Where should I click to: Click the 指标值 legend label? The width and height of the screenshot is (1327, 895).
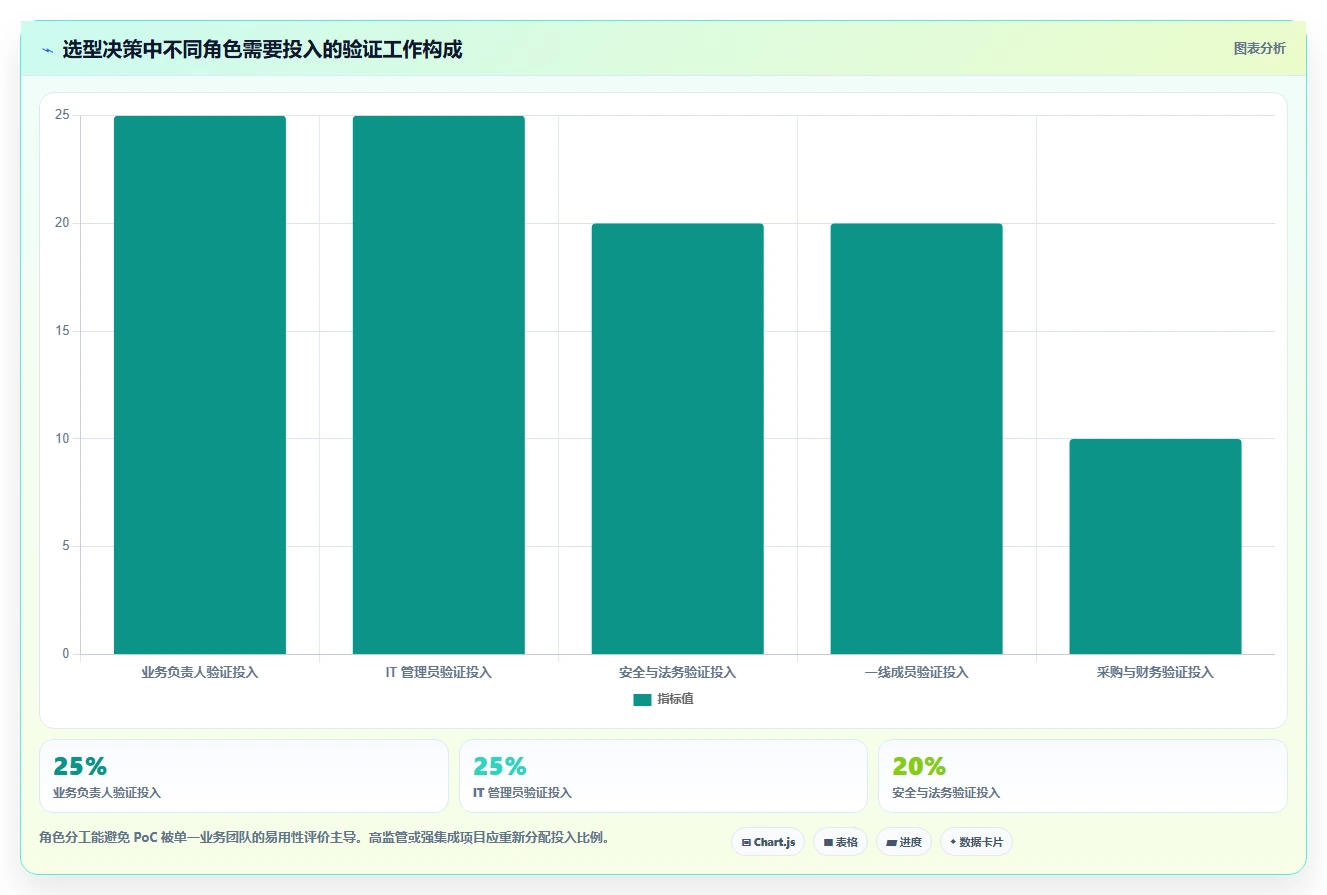click(675, 699)
